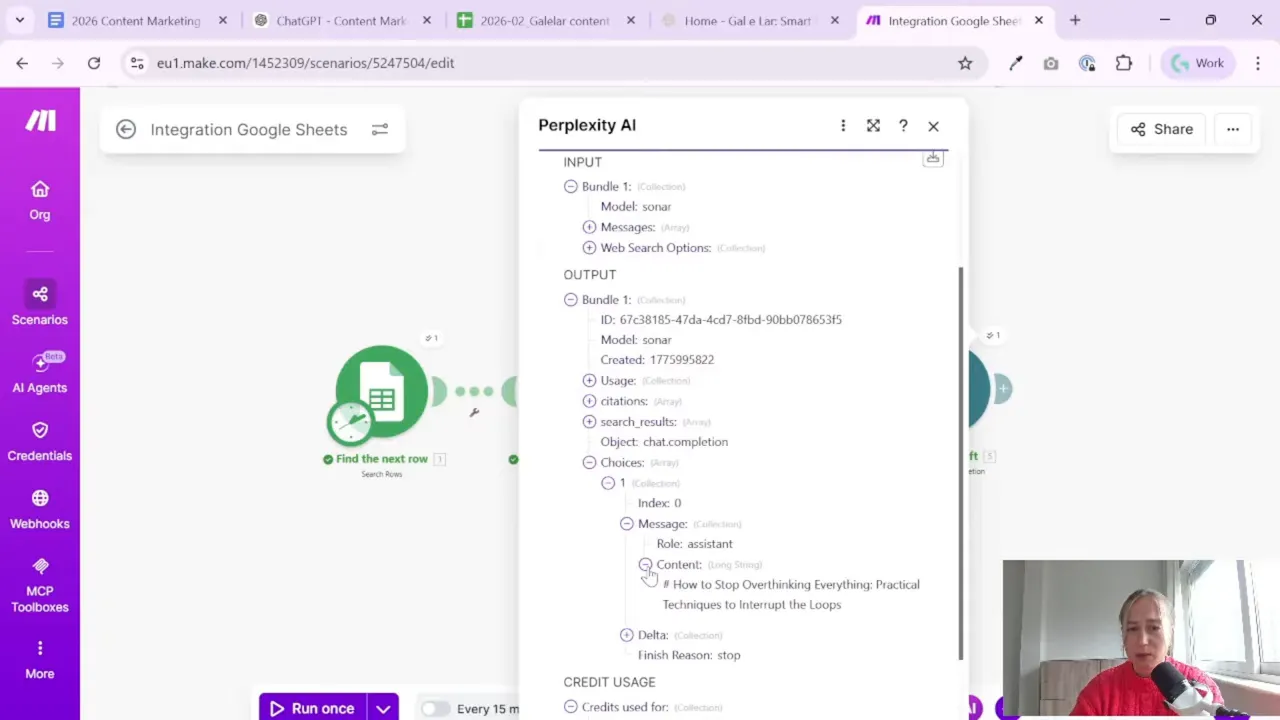Screen dimensions: 1280x720
Task: Switch to Home Gal e Lar tab
Action: click(748, 20)
